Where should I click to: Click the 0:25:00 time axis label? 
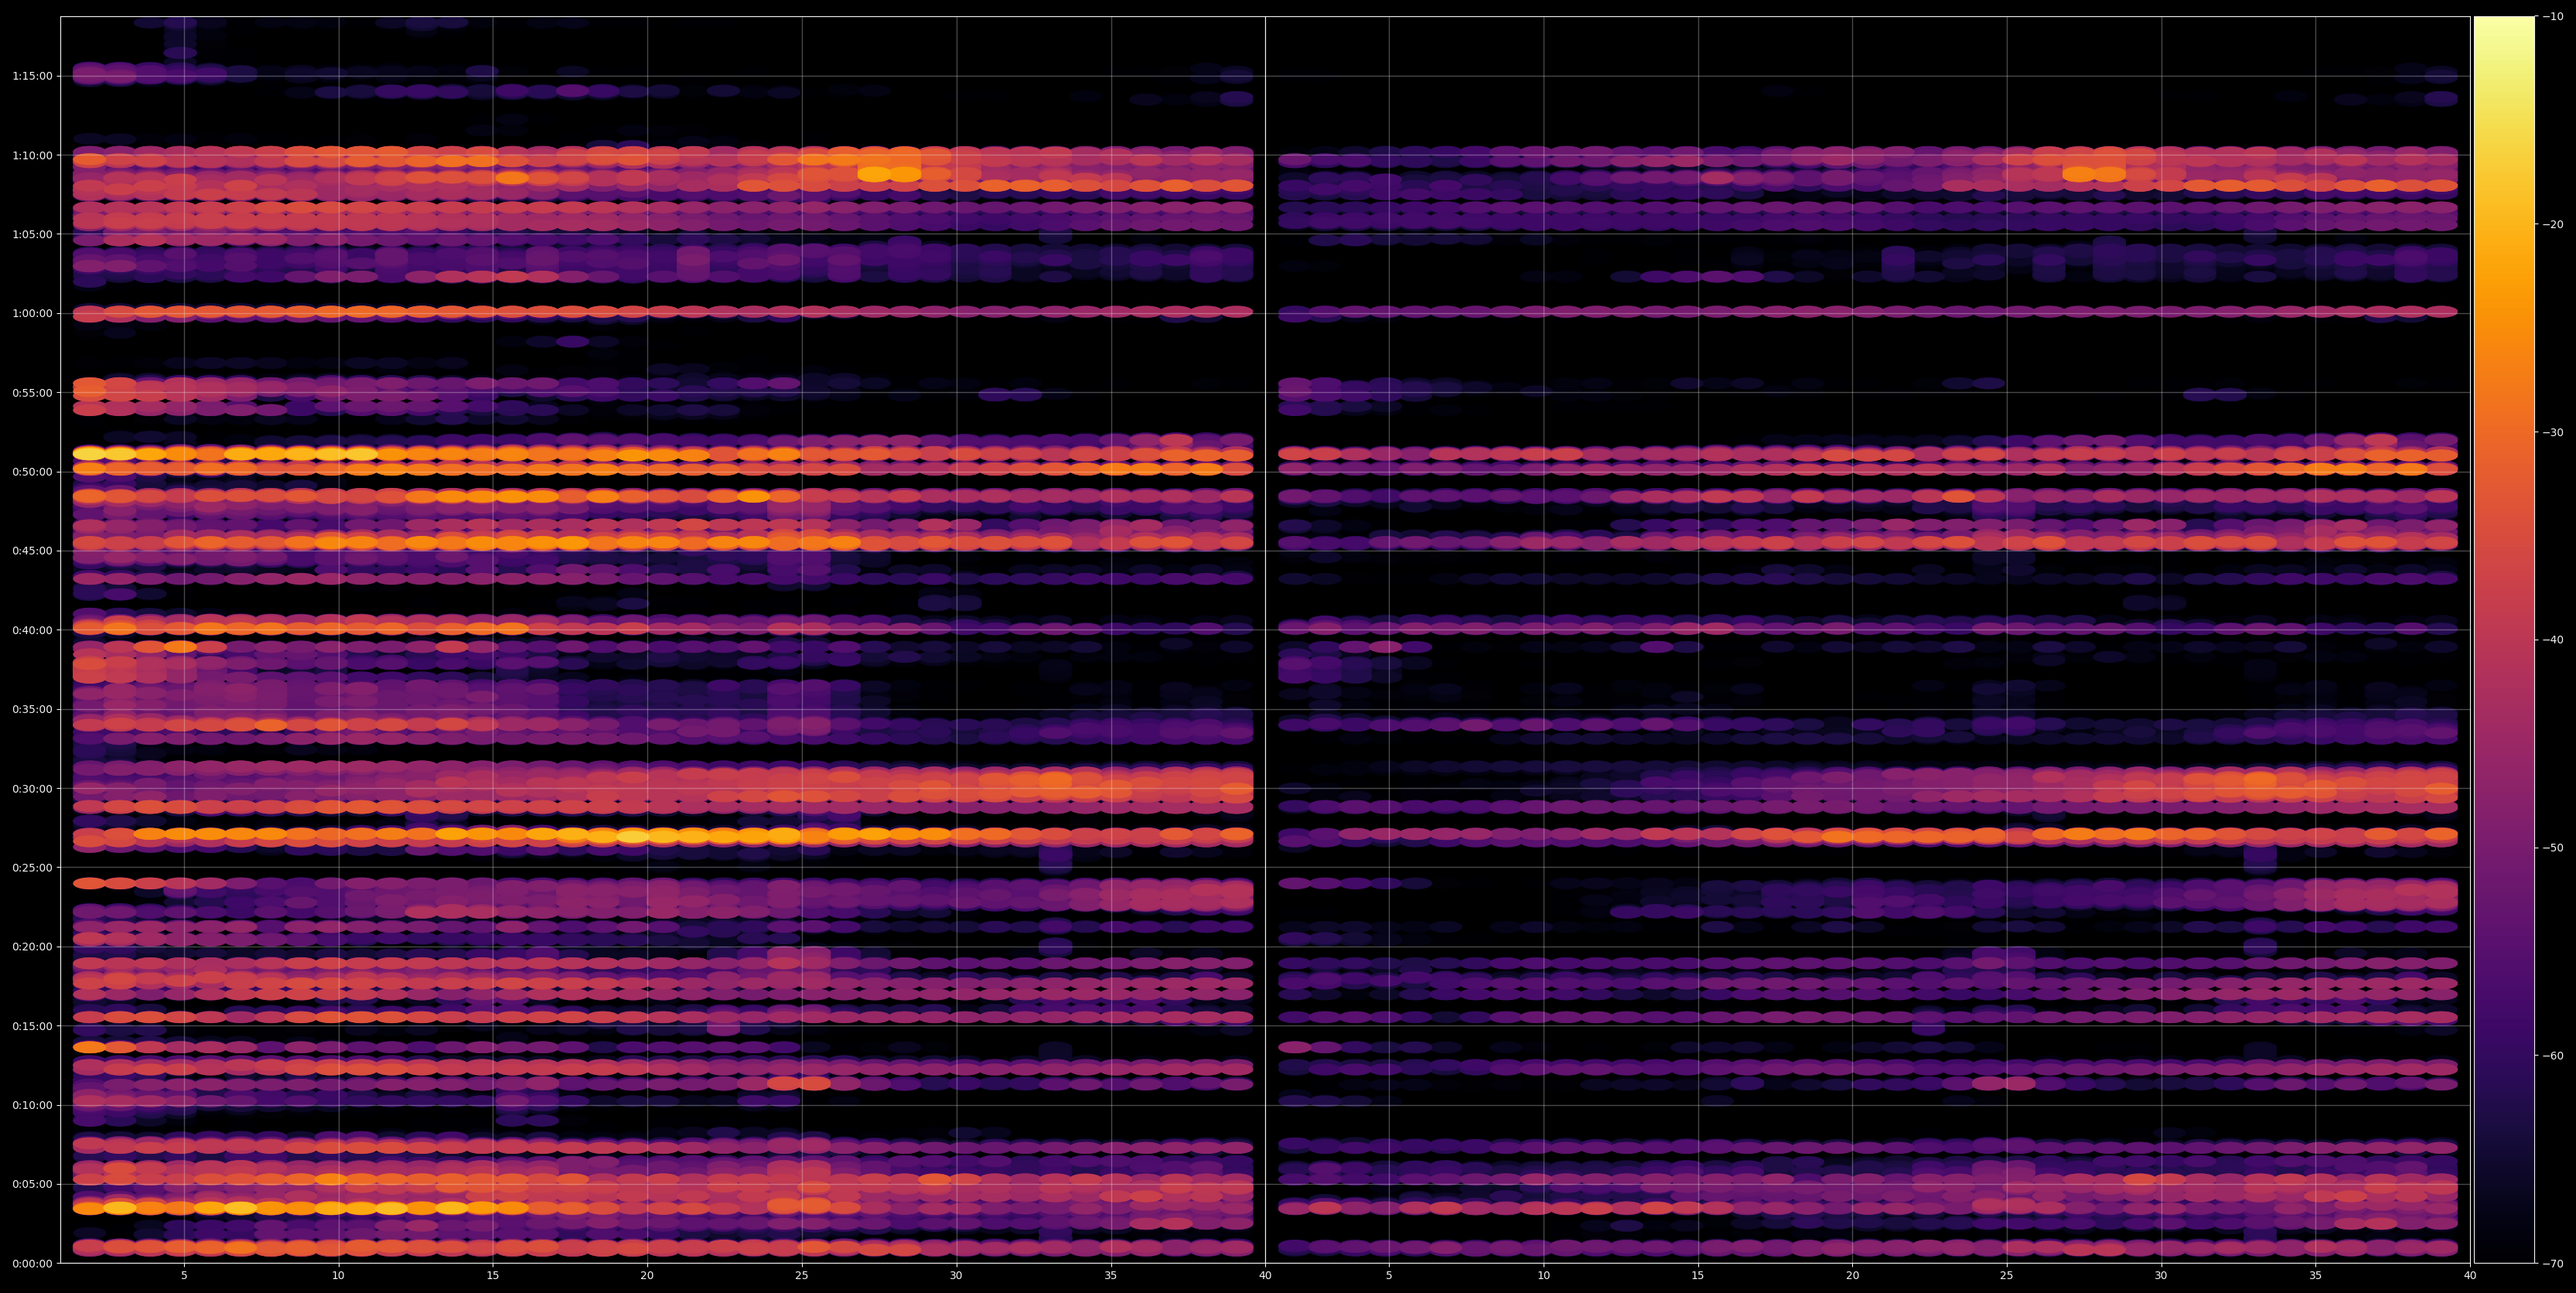coord(32,867)
